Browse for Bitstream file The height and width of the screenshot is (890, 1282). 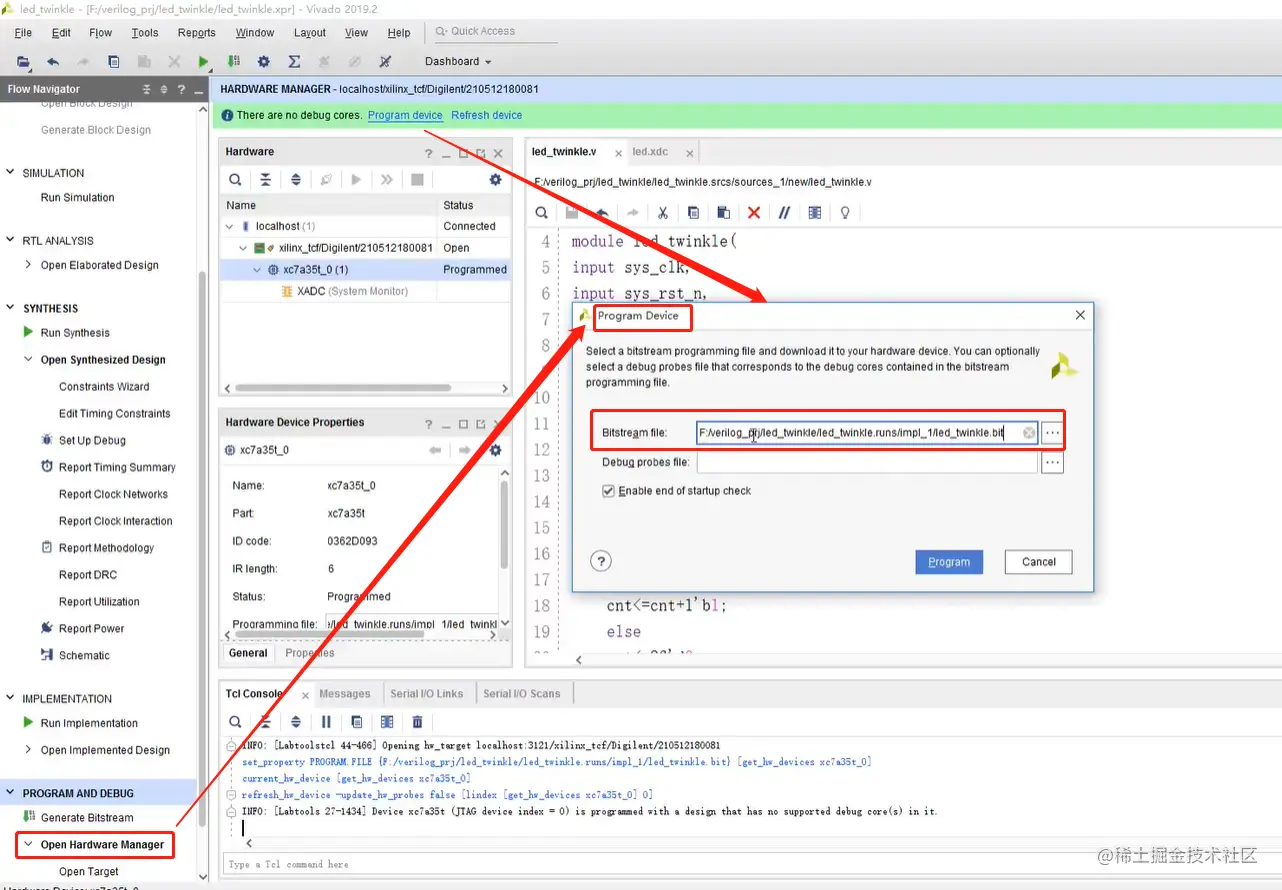point(1051,433)
